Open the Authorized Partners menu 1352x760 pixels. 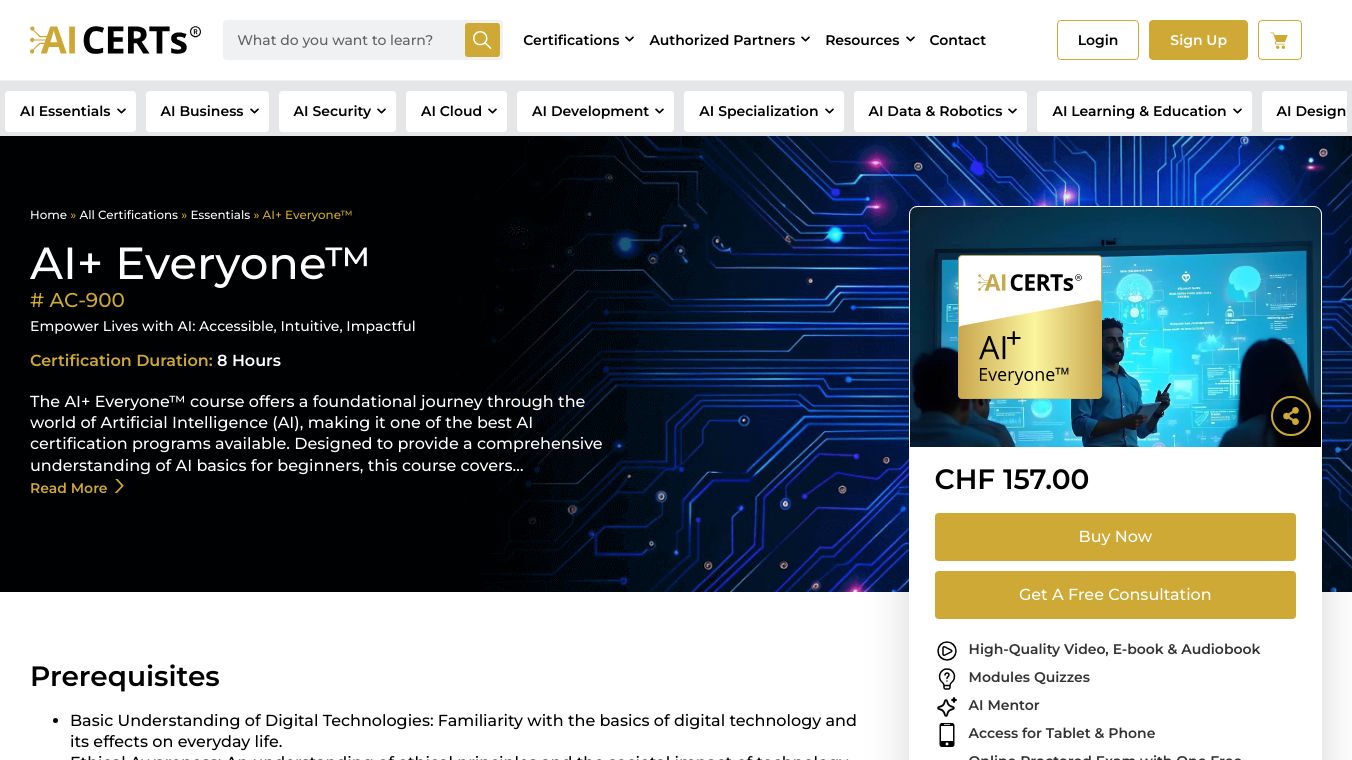(x=729, y=40)
